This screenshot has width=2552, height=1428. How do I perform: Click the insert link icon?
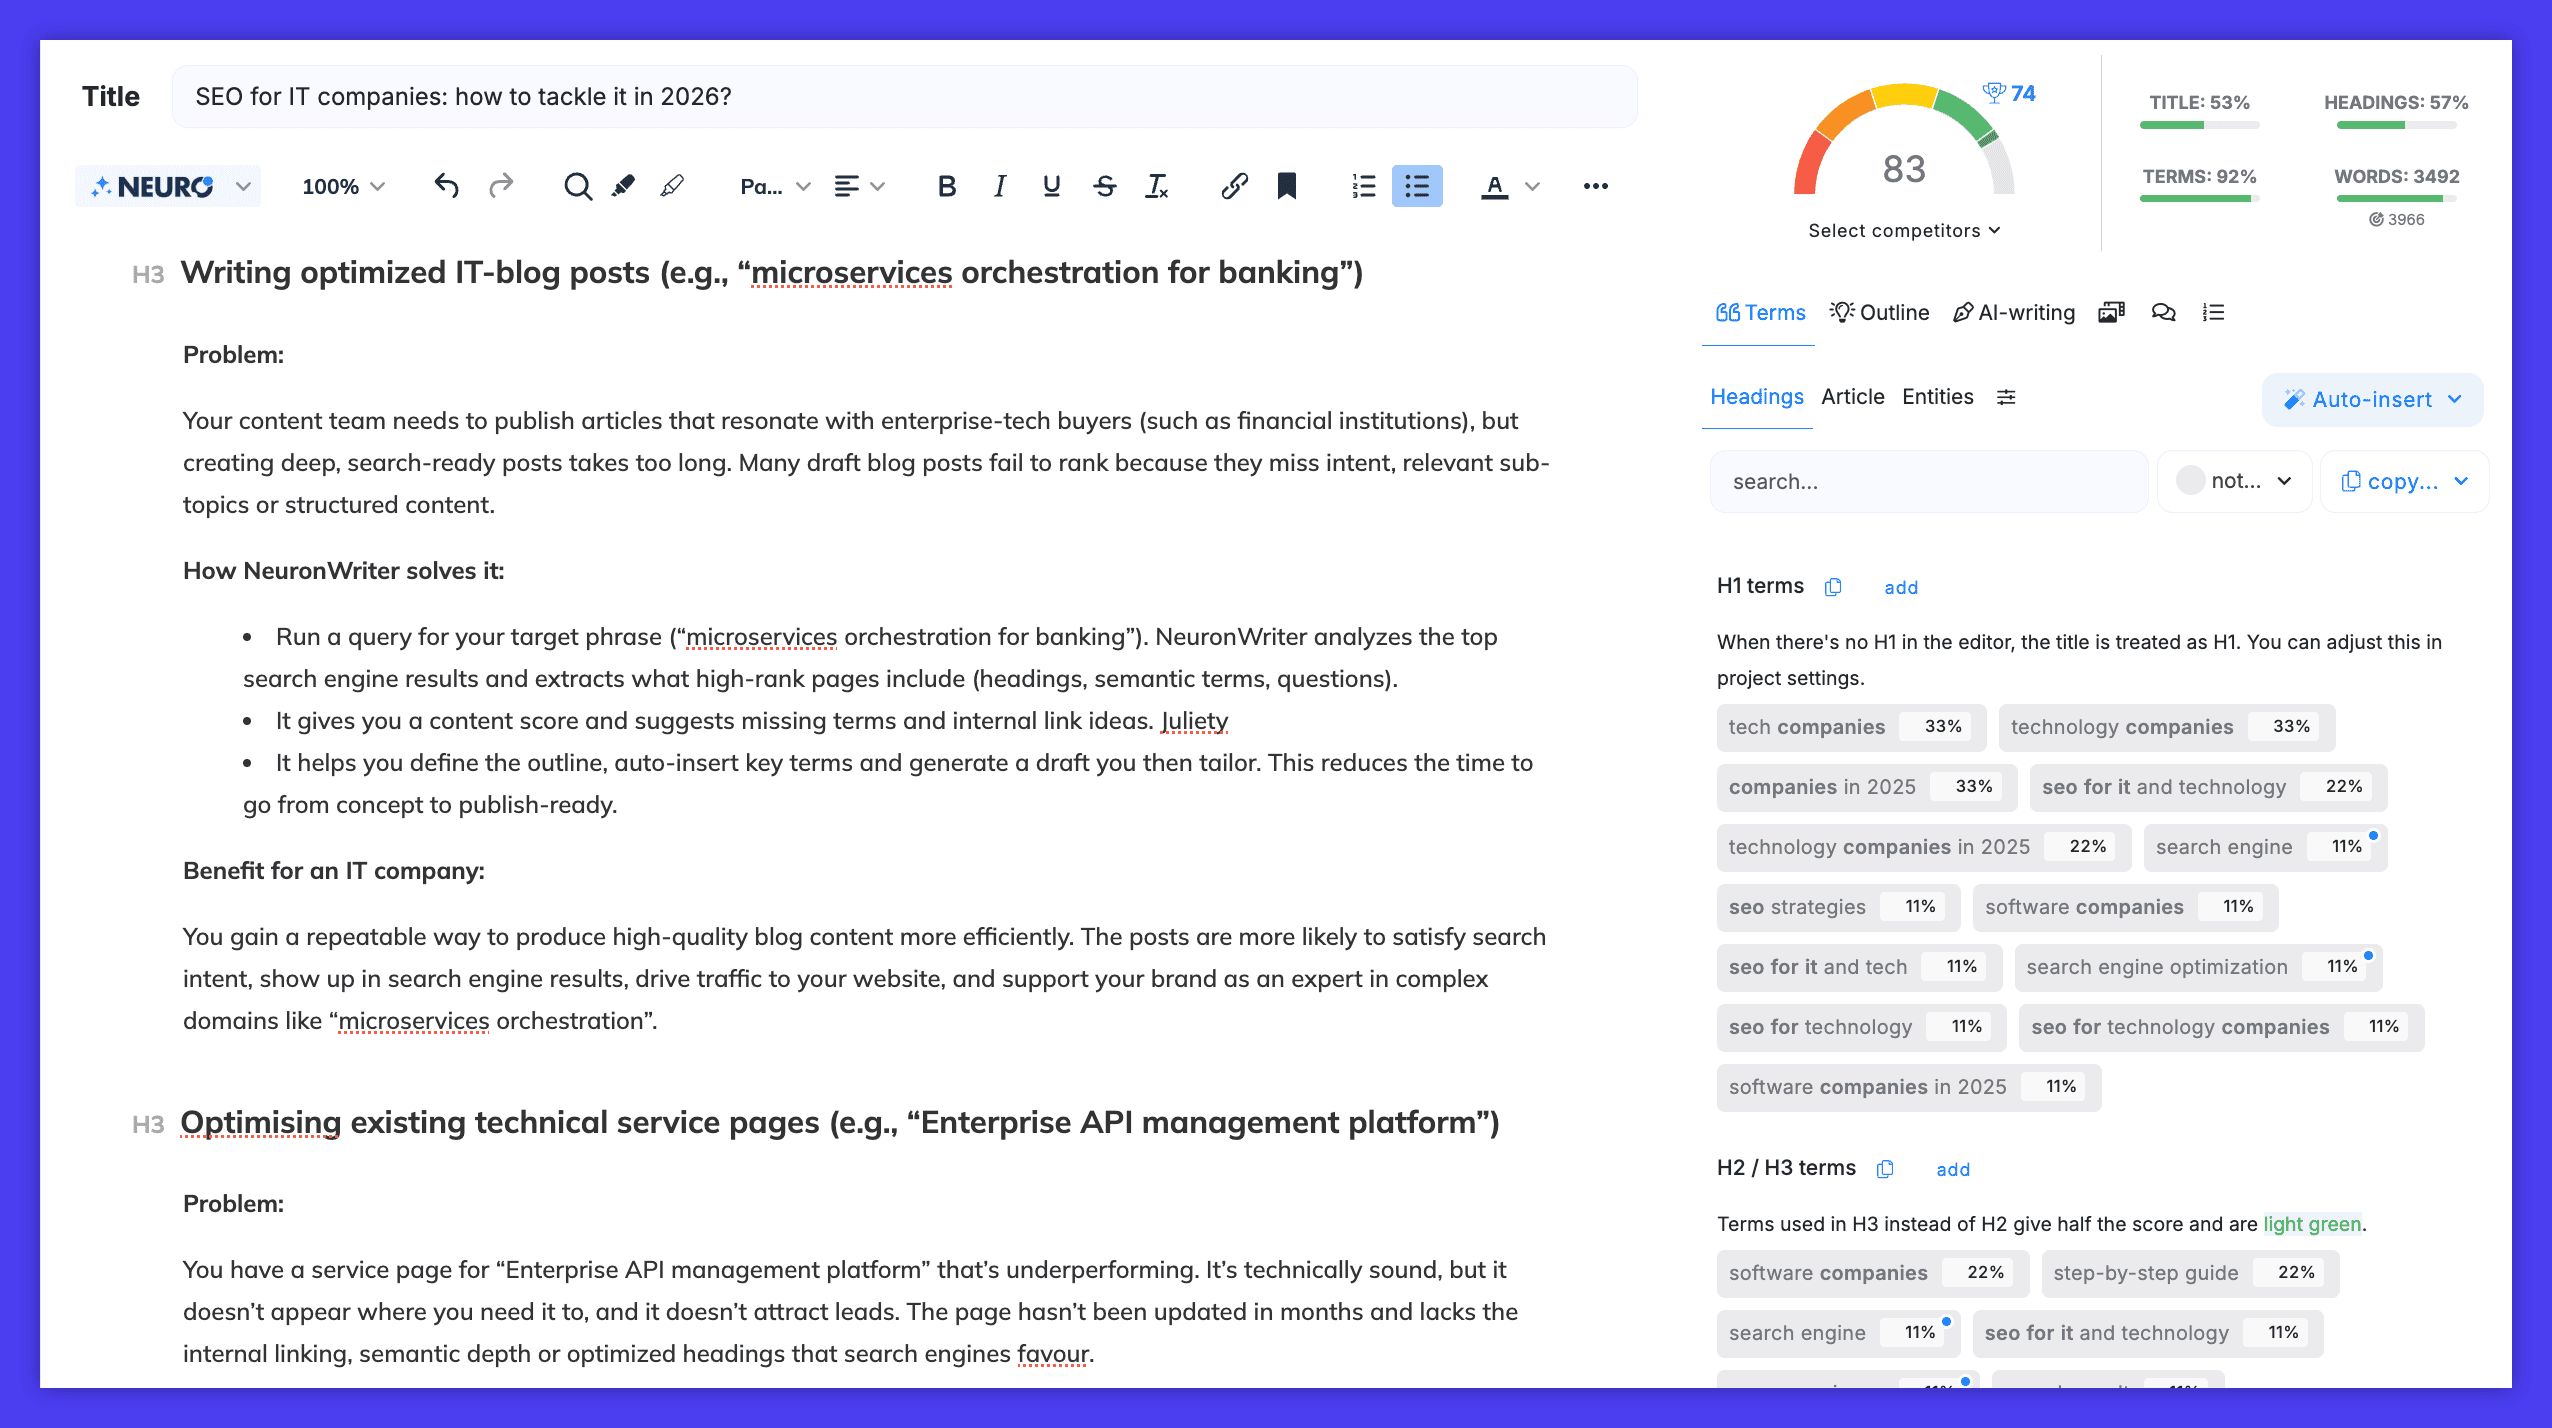[x=1234, y=186]
